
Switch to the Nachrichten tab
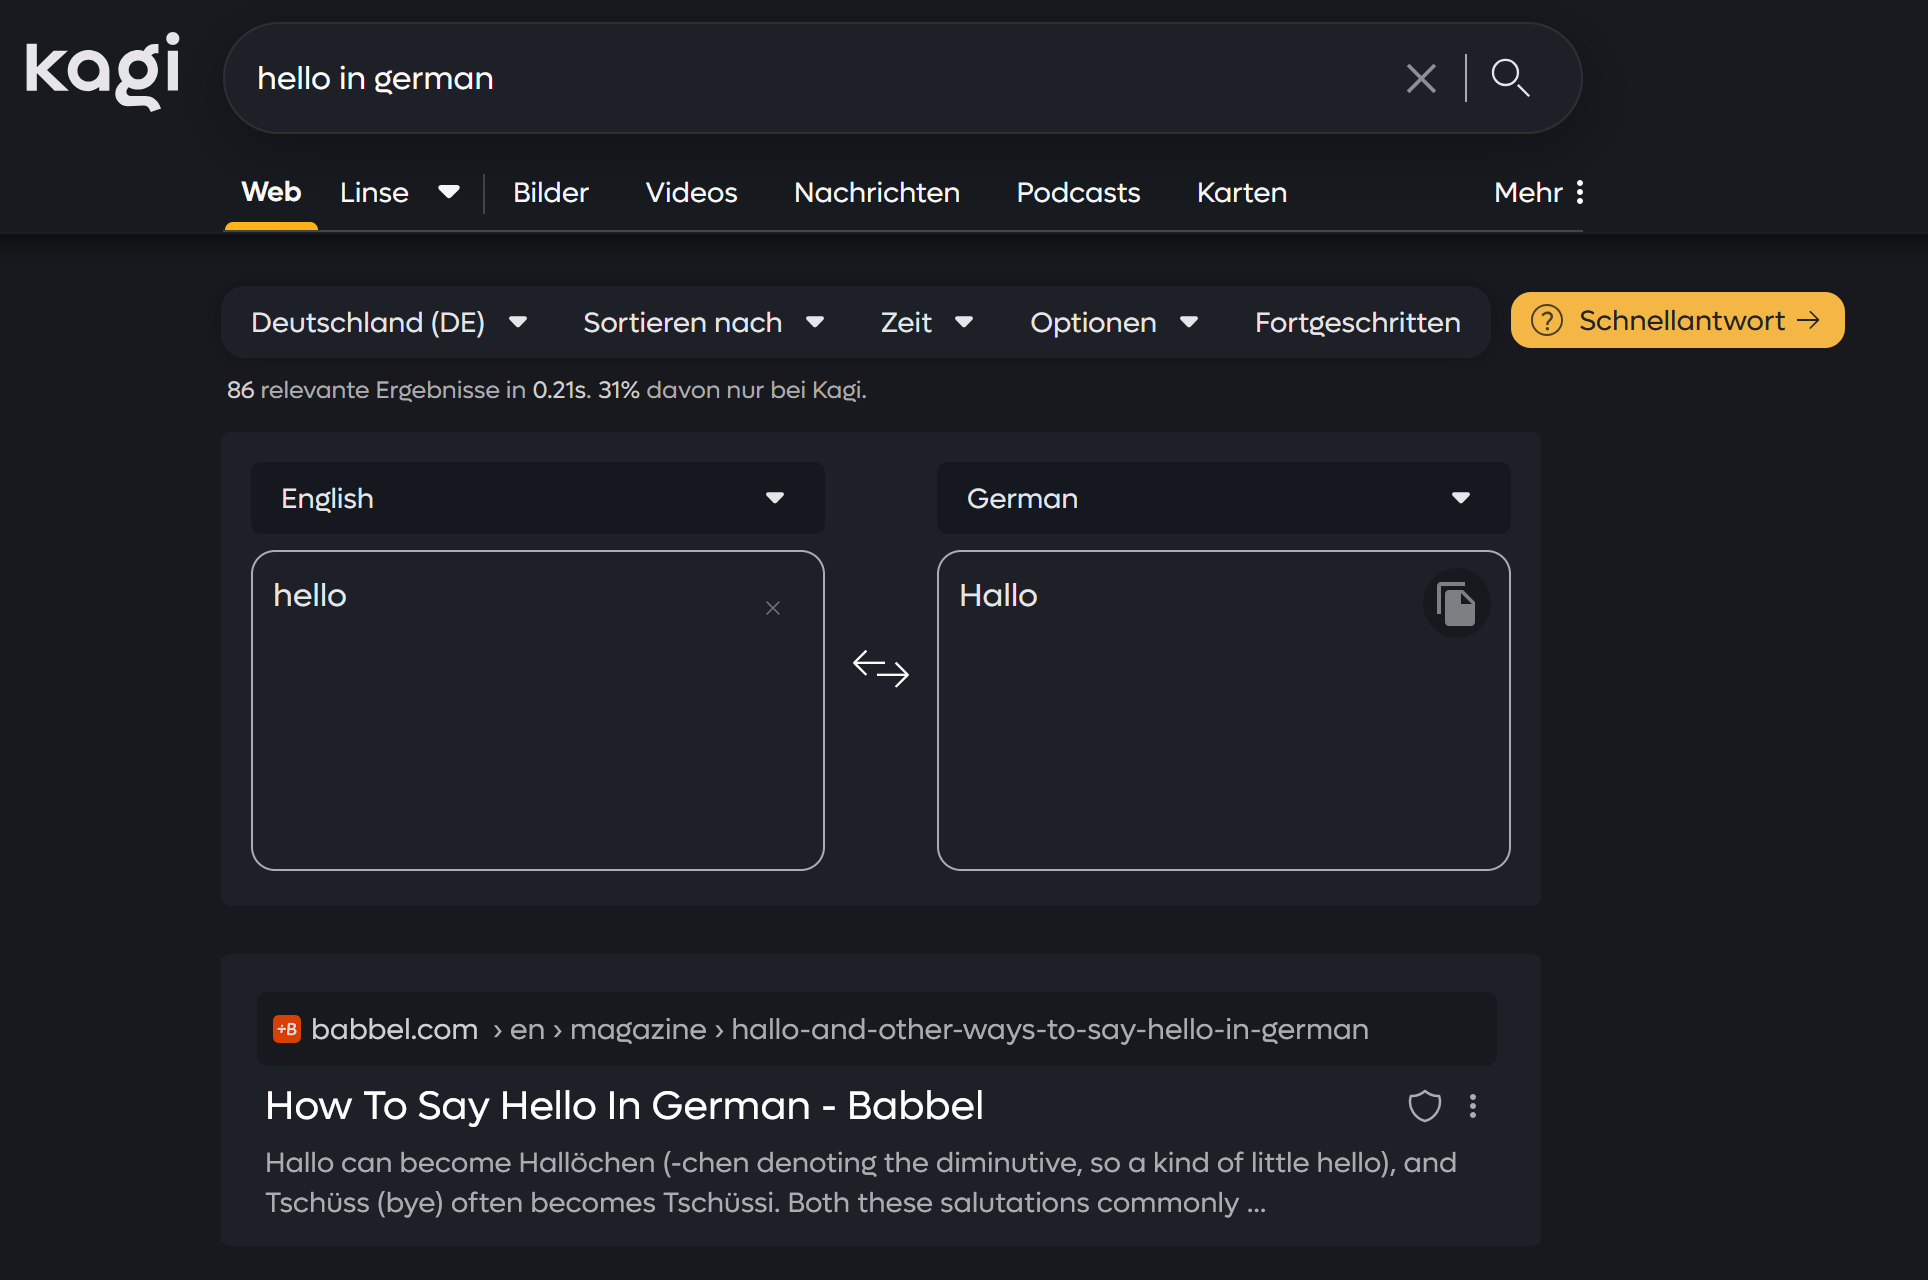877,192
